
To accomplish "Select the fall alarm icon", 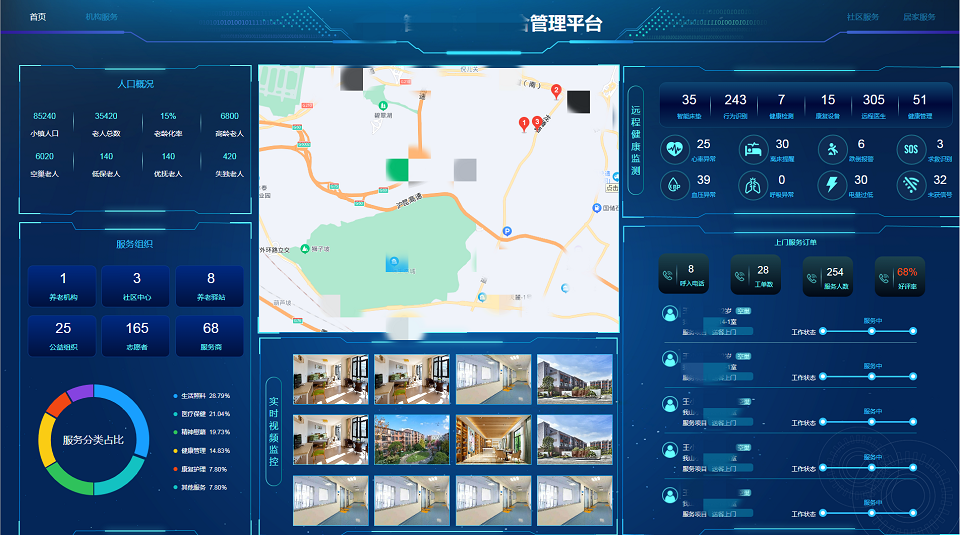I will pyautogui.click(x=832, y=151).
